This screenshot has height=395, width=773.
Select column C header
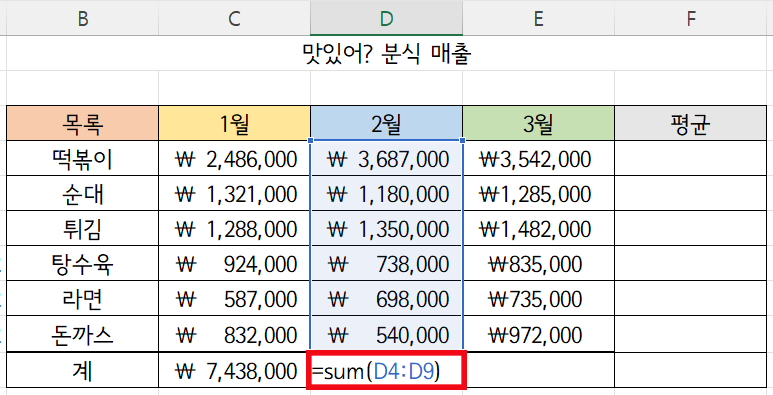(234, 18)
